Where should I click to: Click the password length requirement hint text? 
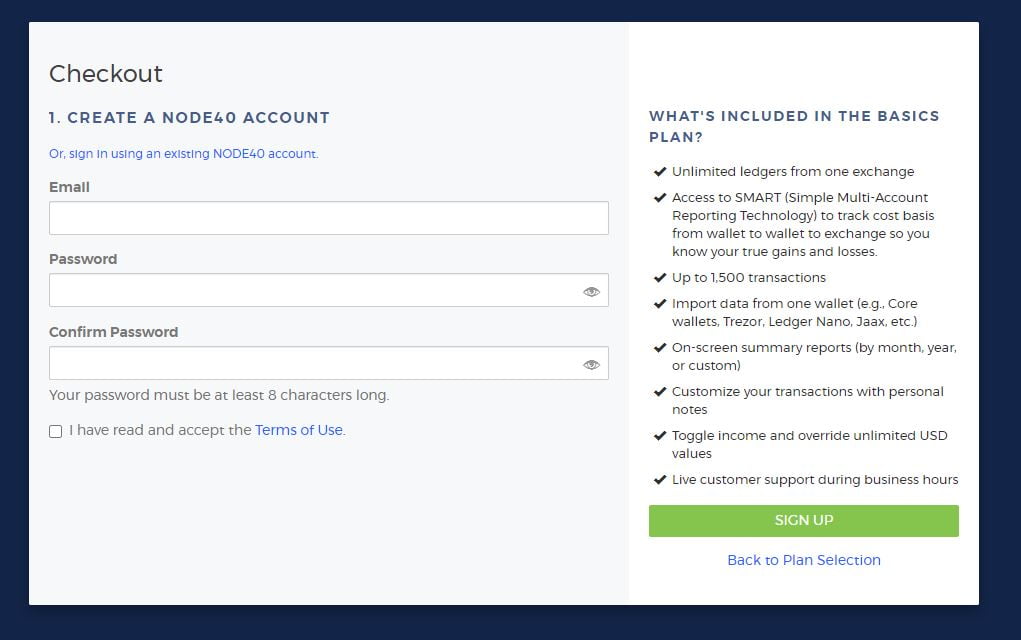[219, 395]
